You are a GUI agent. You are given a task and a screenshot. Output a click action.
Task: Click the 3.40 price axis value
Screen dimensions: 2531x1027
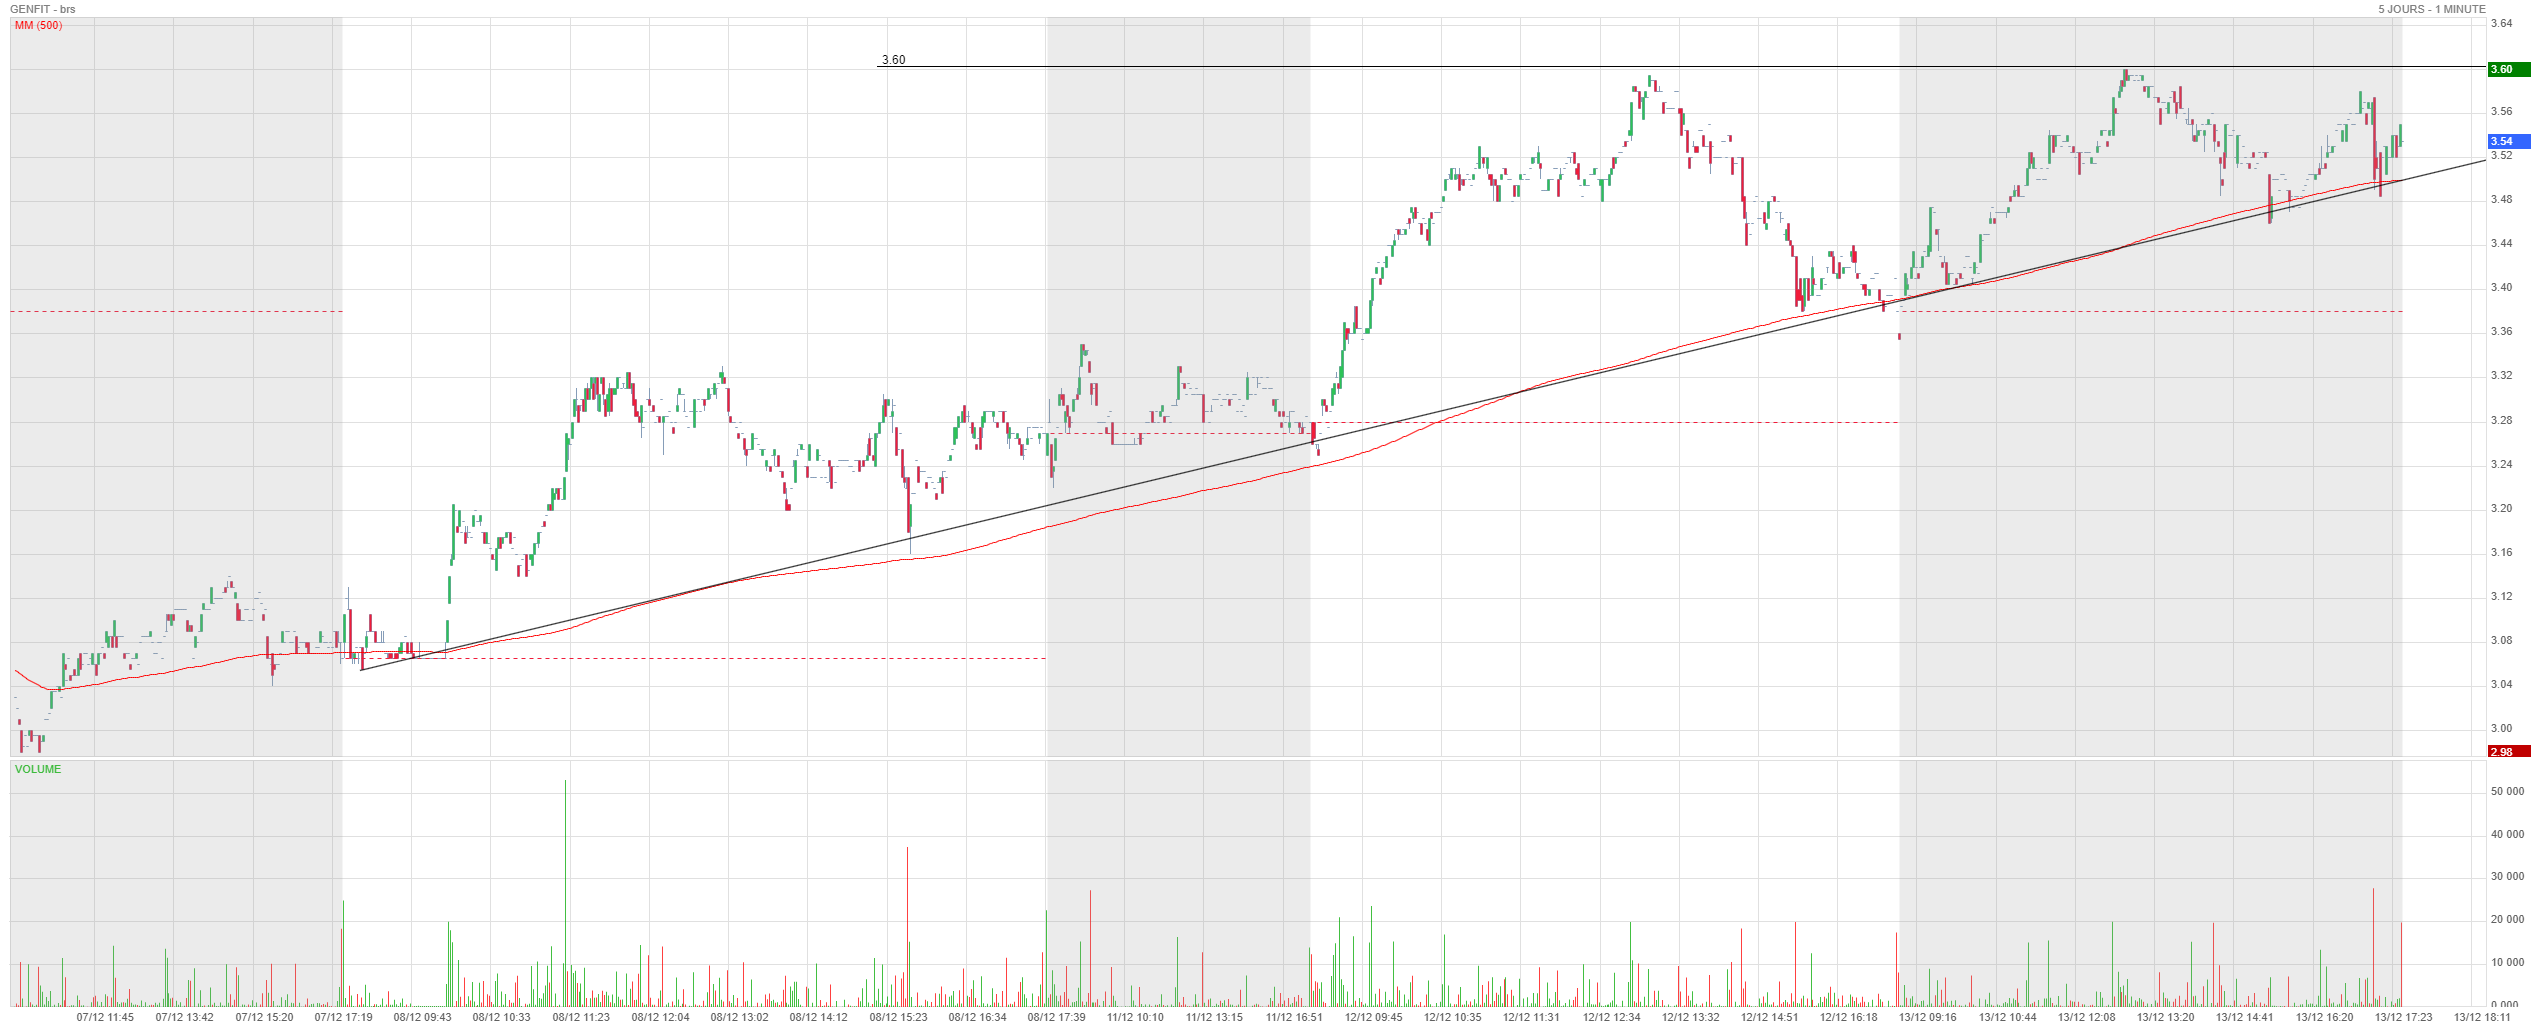pos(2501,287)
